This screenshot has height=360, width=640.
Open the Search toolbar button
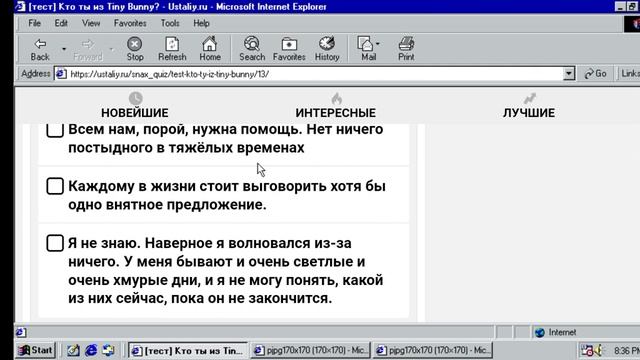click(x=252, y=49)
